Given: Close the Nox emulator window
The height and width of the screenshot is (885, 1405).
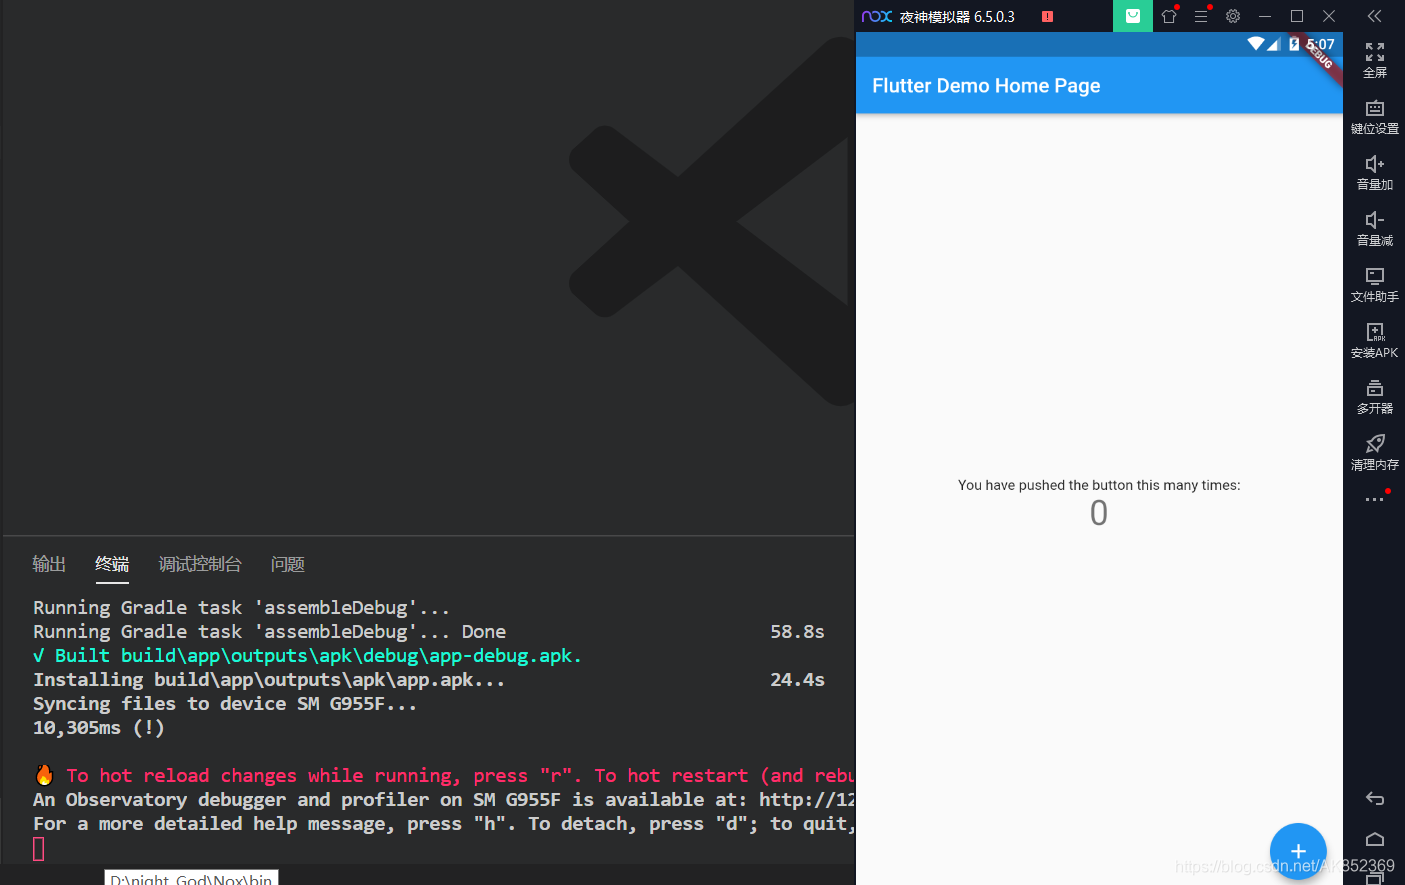Looking at the screenshot, I should pos(1329,16).
